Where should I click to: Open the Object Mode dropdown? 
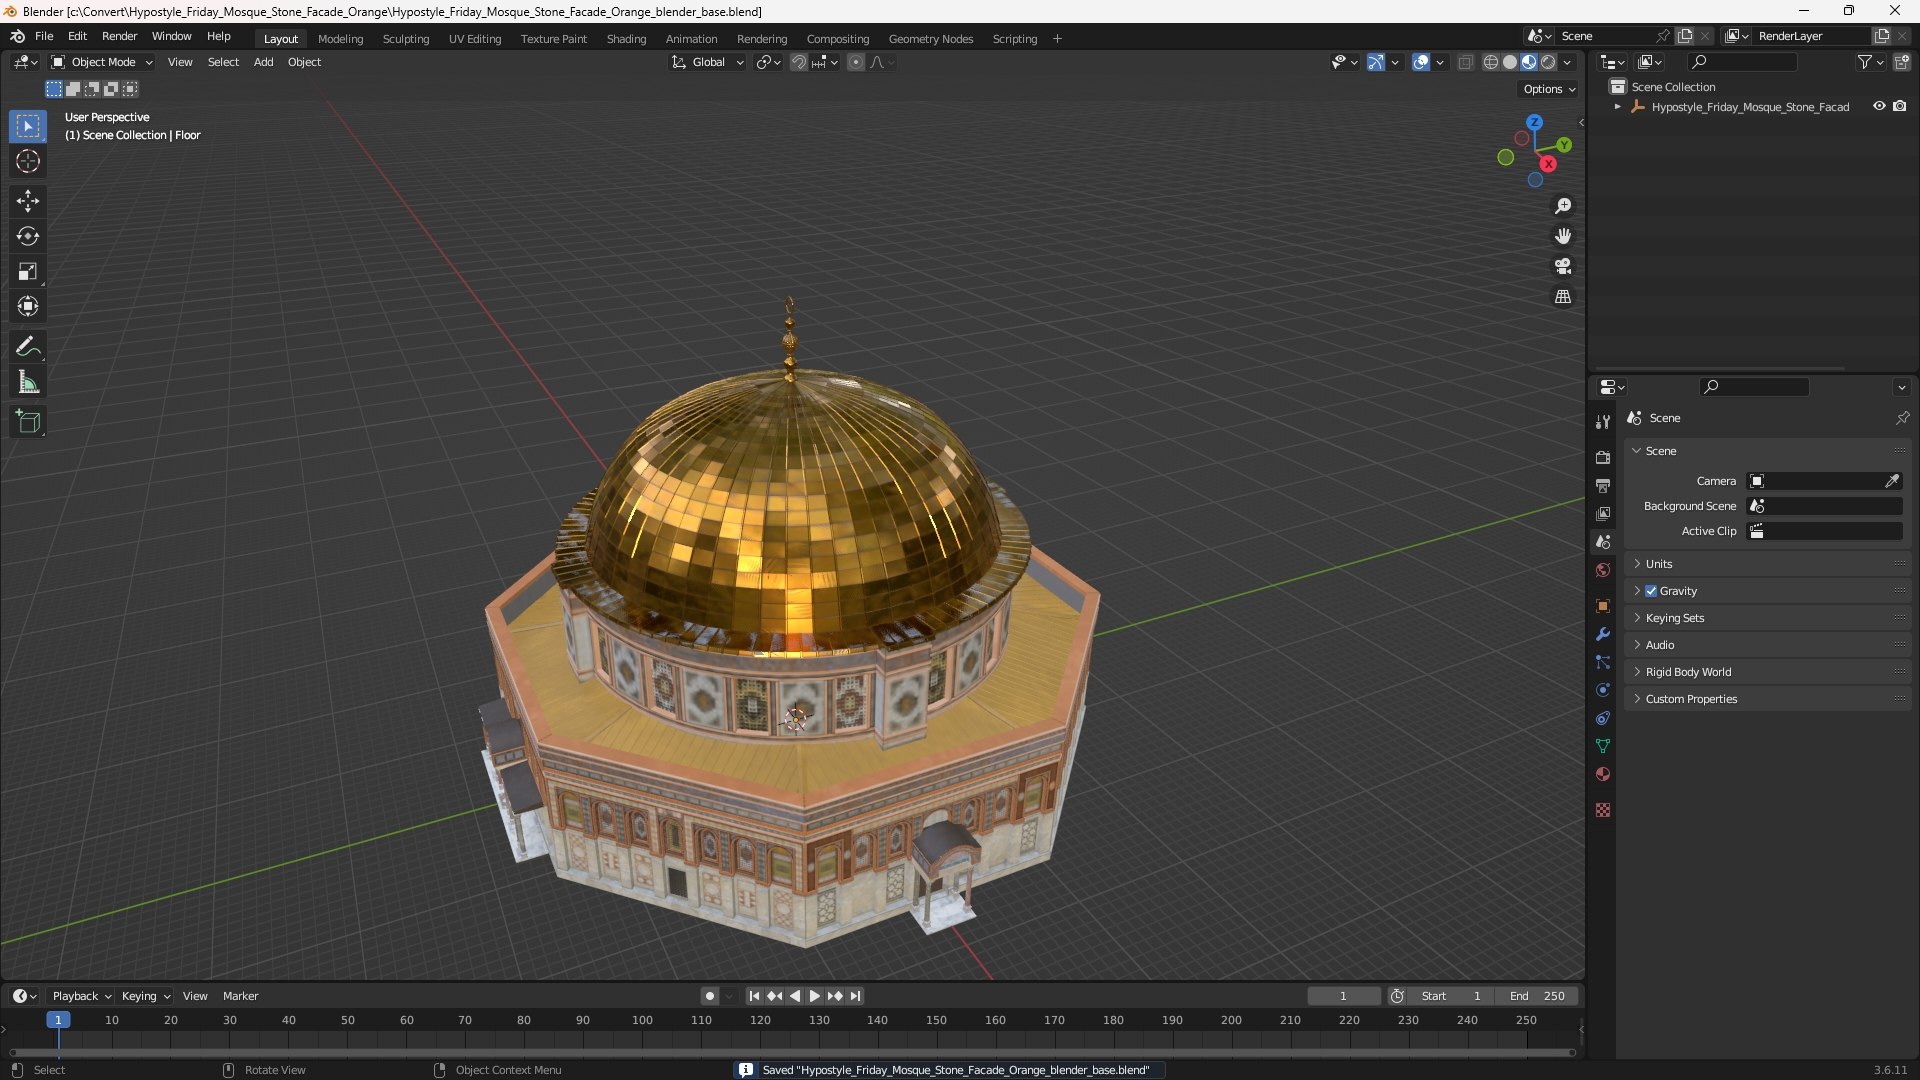point(102,62)
